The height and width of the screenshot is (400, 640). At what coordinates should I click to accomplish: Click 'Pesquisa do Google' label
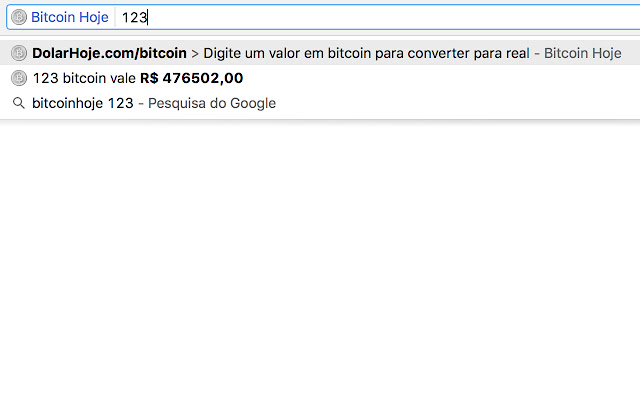tap(212, 103)
